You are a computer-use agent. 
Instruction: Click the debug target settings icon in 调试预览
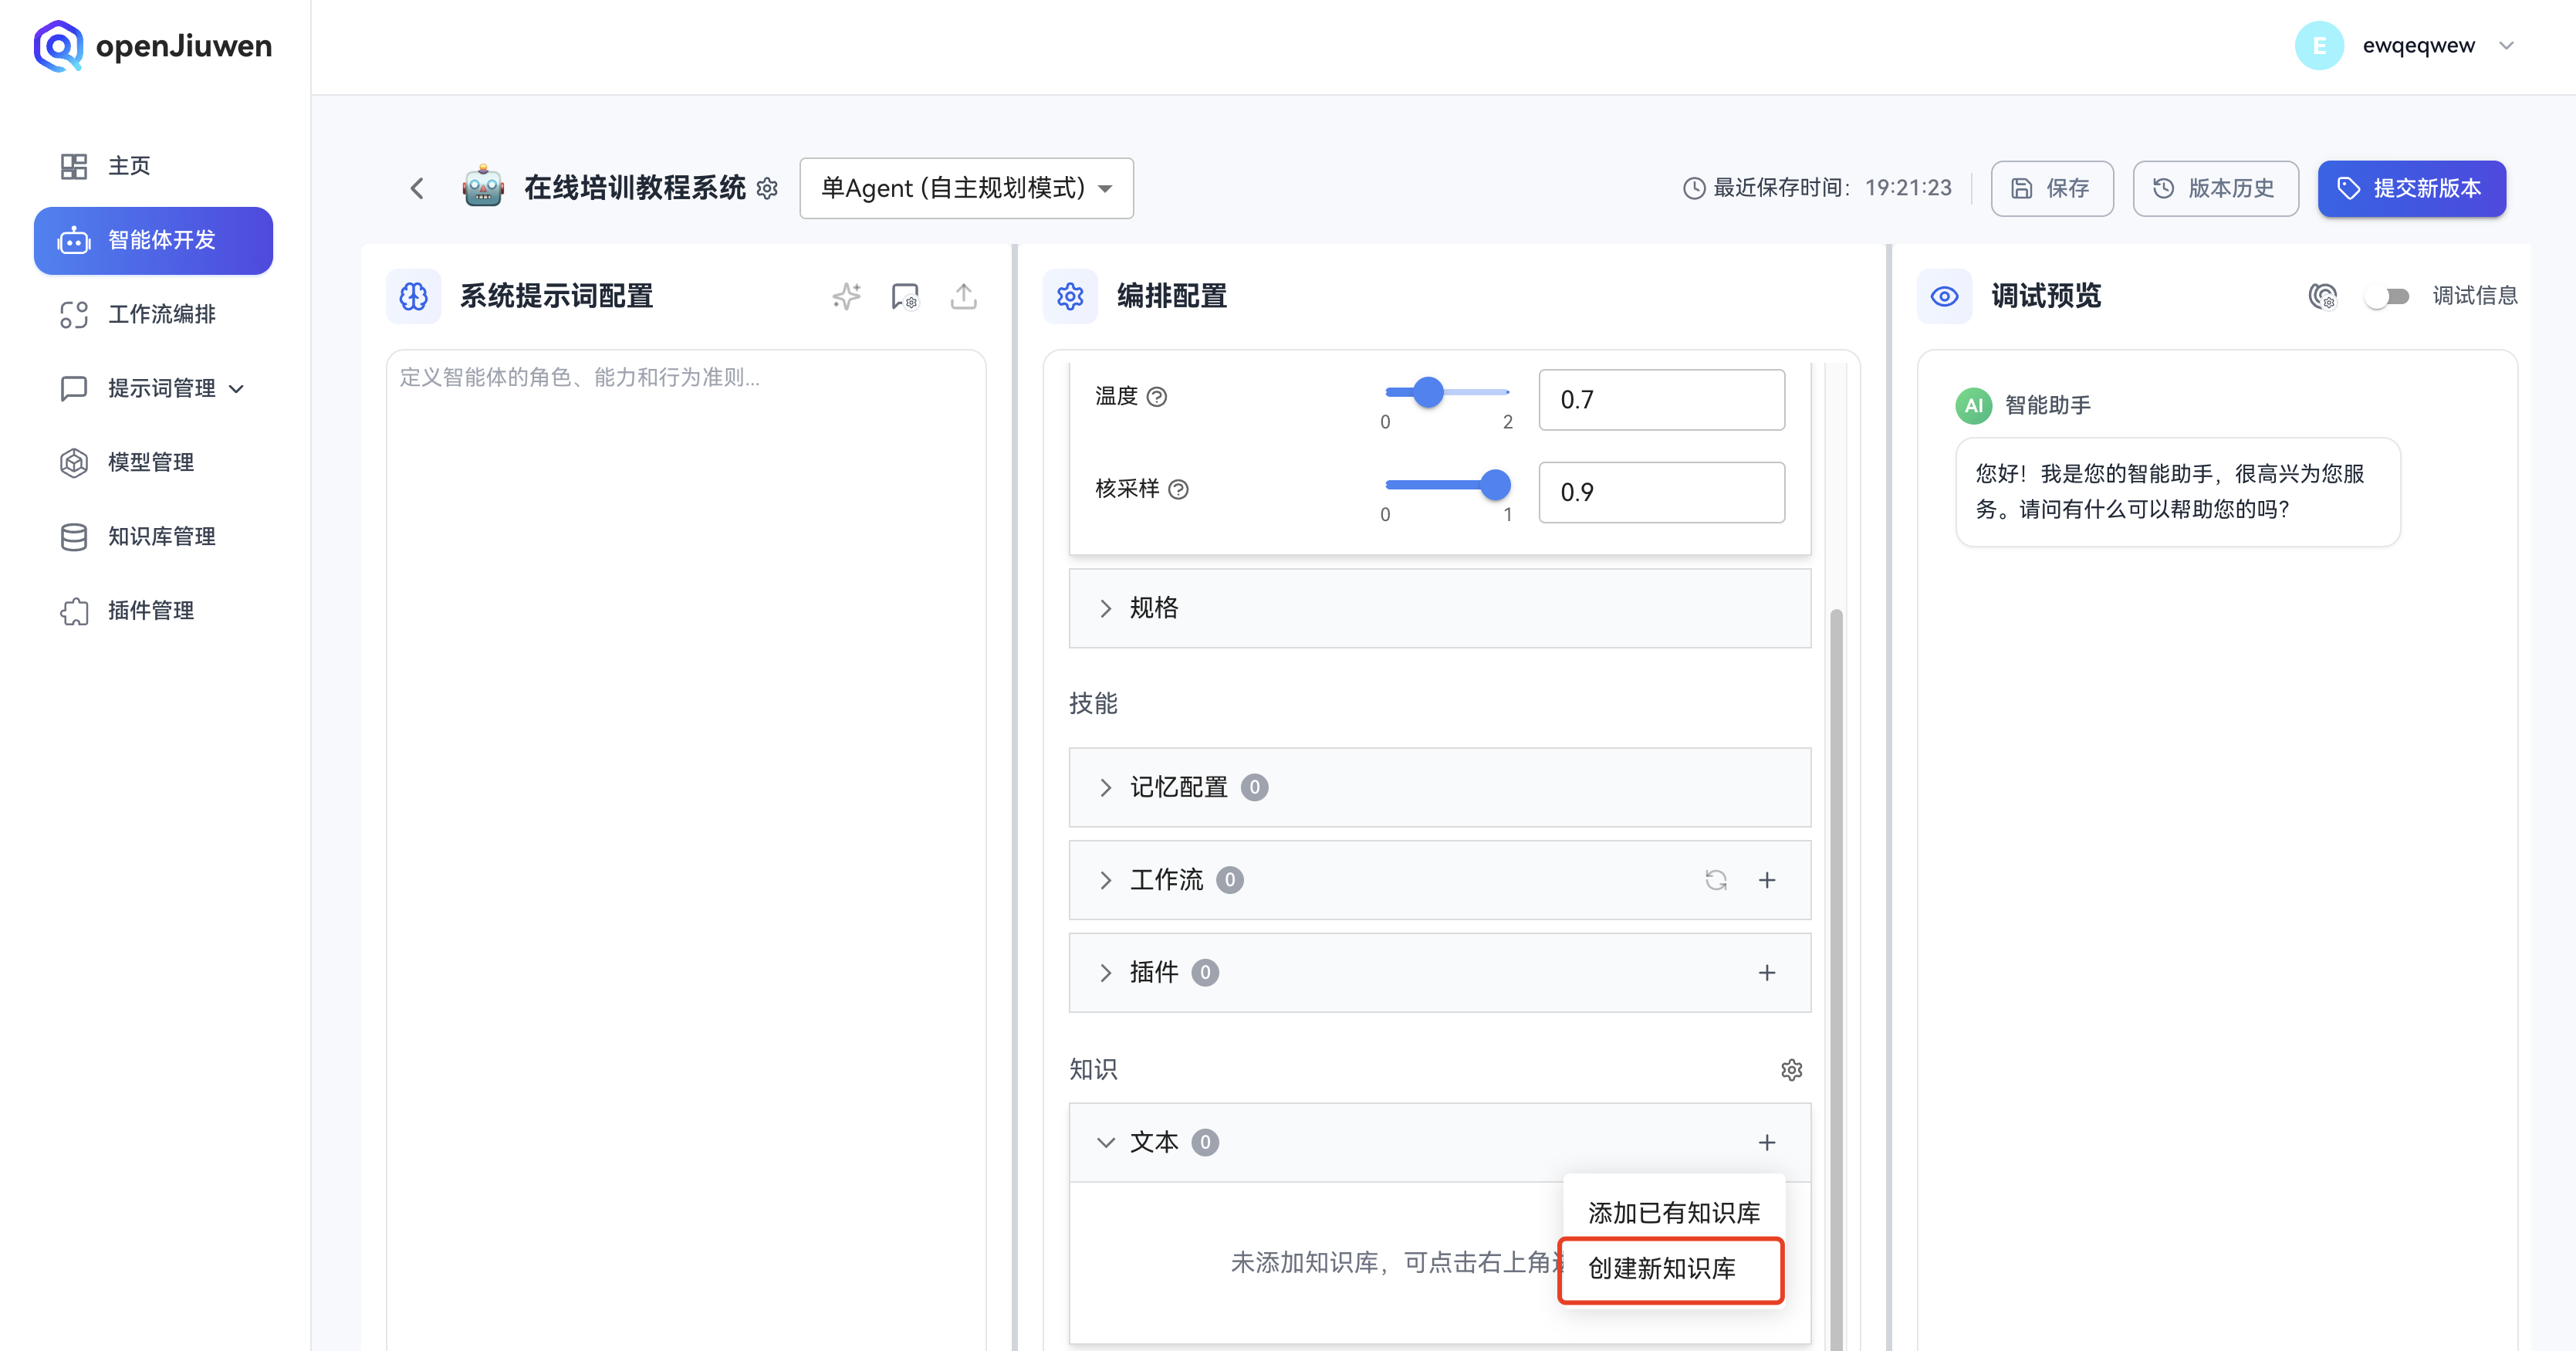click(2324, 296)
